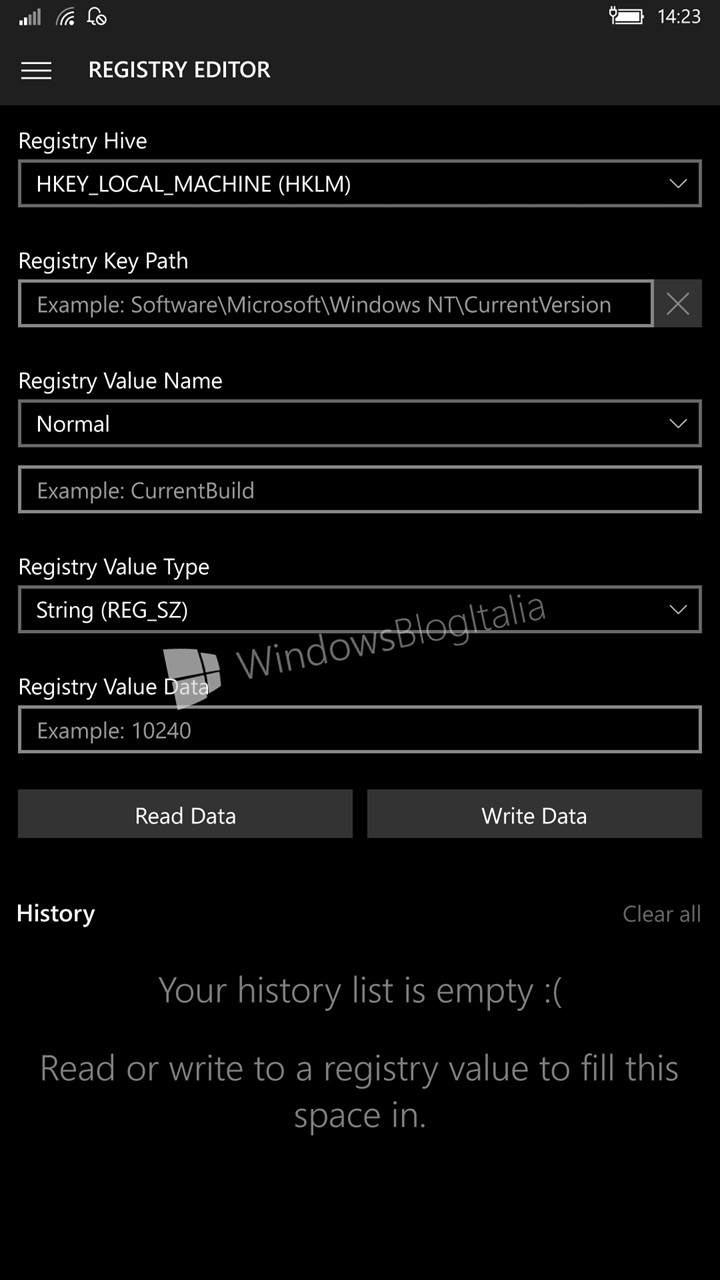Tap the cellular signal strength icon
The width and height of the screenshot is (720, 1280).
coord(30,17)
